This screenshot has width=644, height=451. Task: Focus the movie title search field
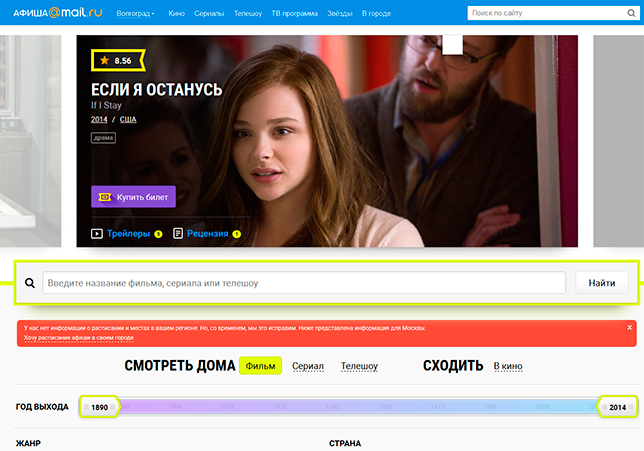(x=304, y=283)
